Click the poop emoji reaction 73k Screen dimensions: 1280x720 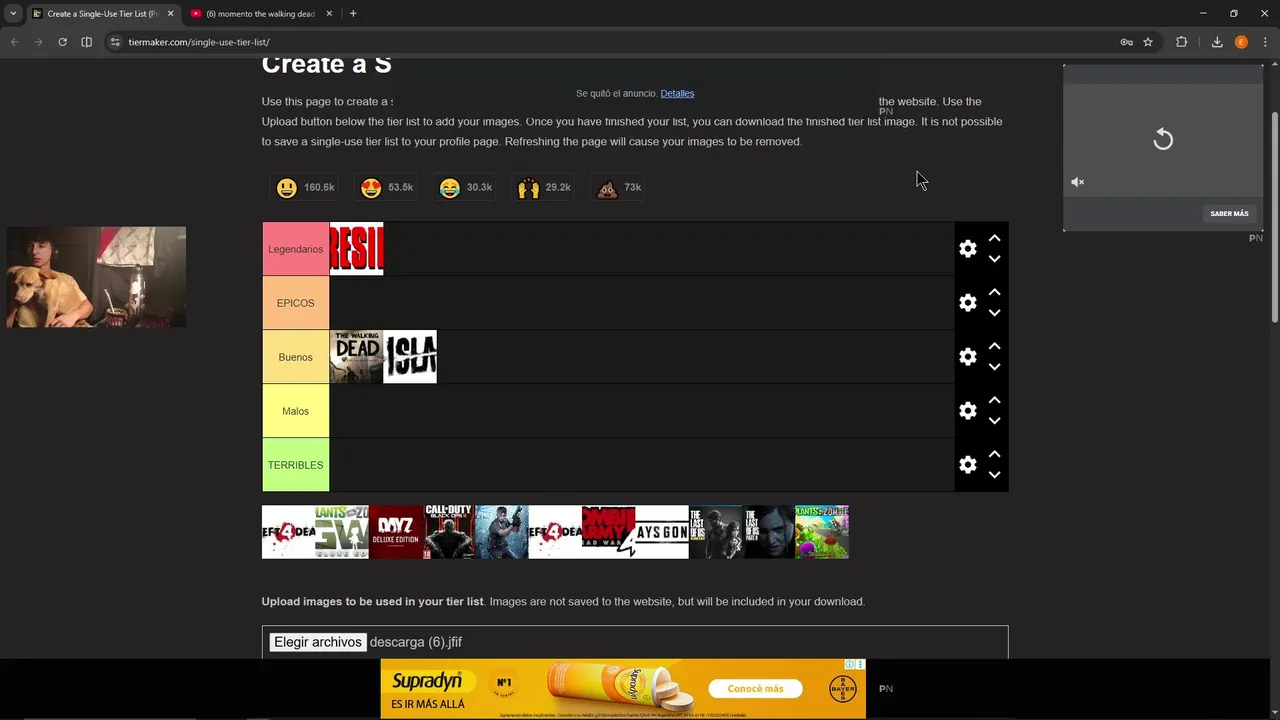(618, 188)
